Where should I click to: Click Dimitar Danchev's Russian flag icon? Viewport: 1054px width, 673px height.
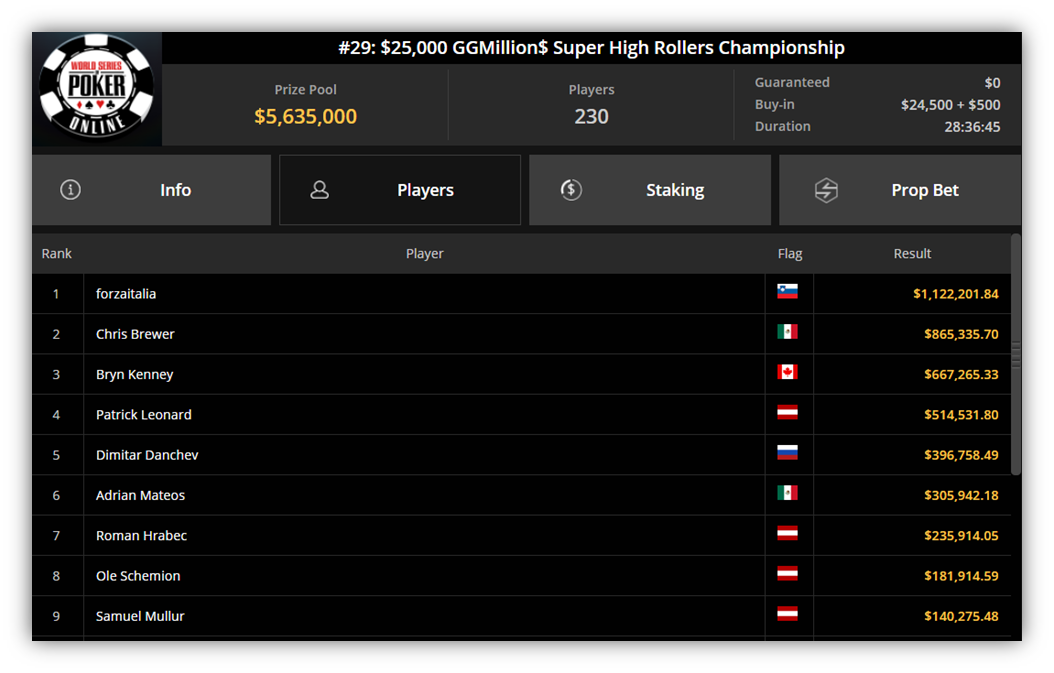[787, 452]
